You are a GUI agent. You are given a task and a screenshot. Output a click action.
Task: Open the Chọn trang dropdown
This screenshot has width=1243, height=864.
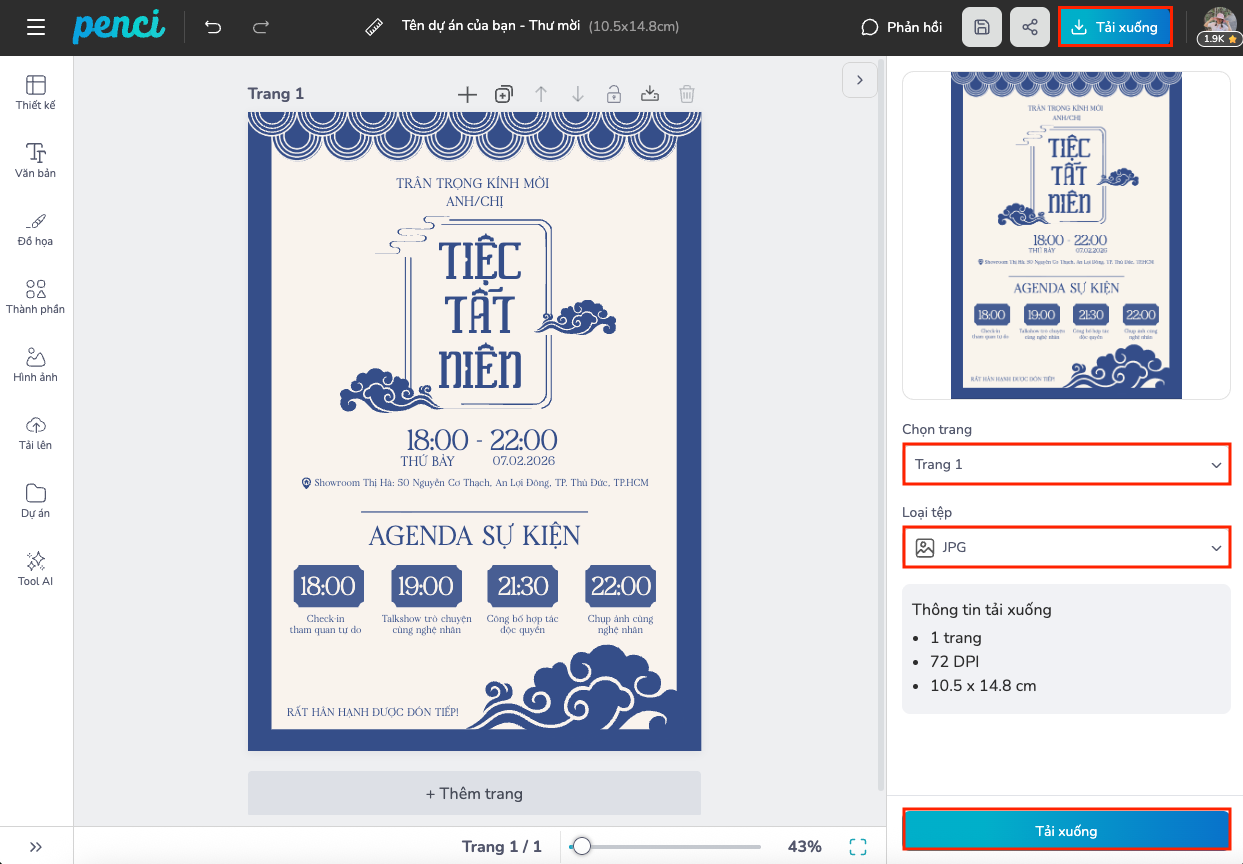coord(1066,465)
